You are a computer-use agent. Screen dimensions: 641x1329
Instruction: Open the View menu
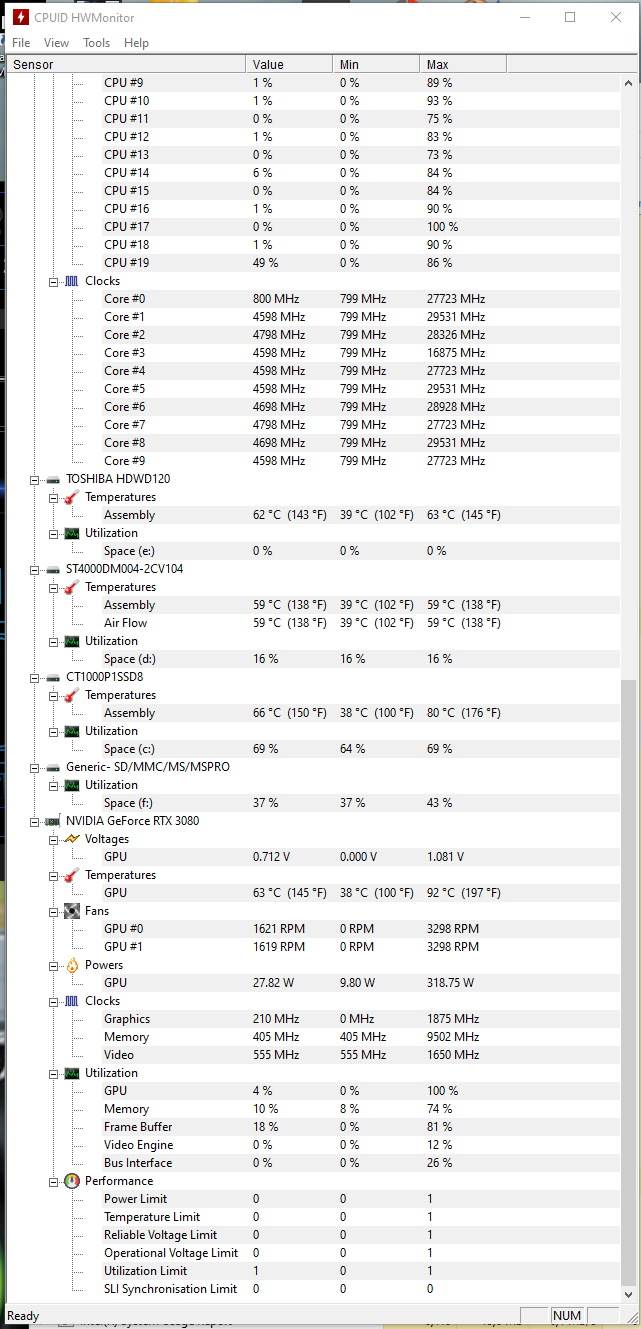point(57,43)
